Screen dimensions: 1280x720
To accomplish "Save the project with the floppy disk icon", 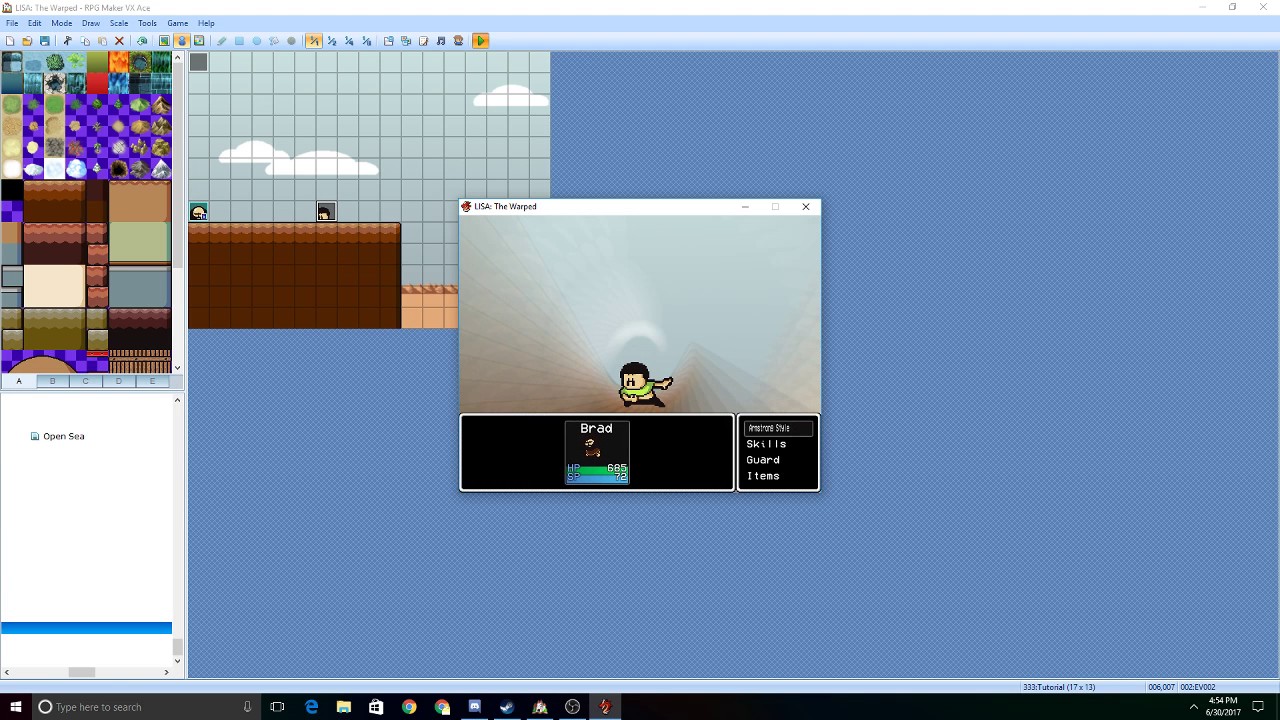I will pos(44,41).
